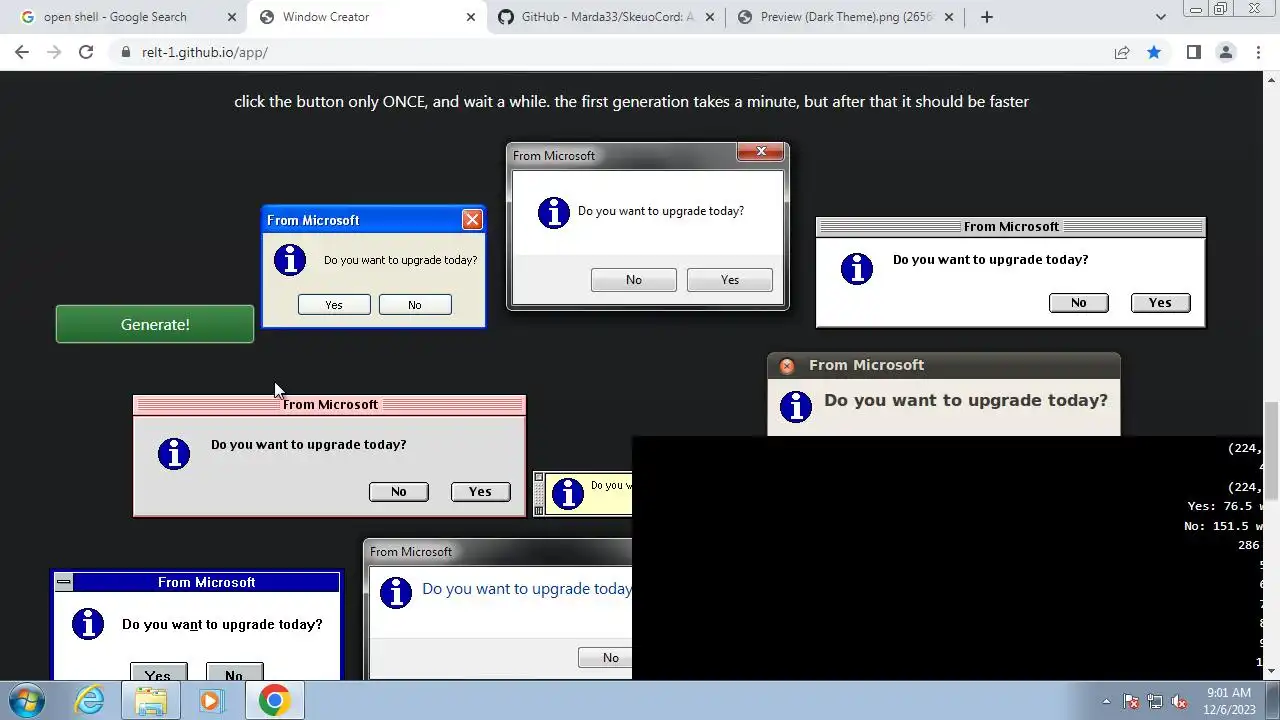Switch to Preview (Dark Theme).png tab
Screen dimensions: 1280x720
[846, 17]
